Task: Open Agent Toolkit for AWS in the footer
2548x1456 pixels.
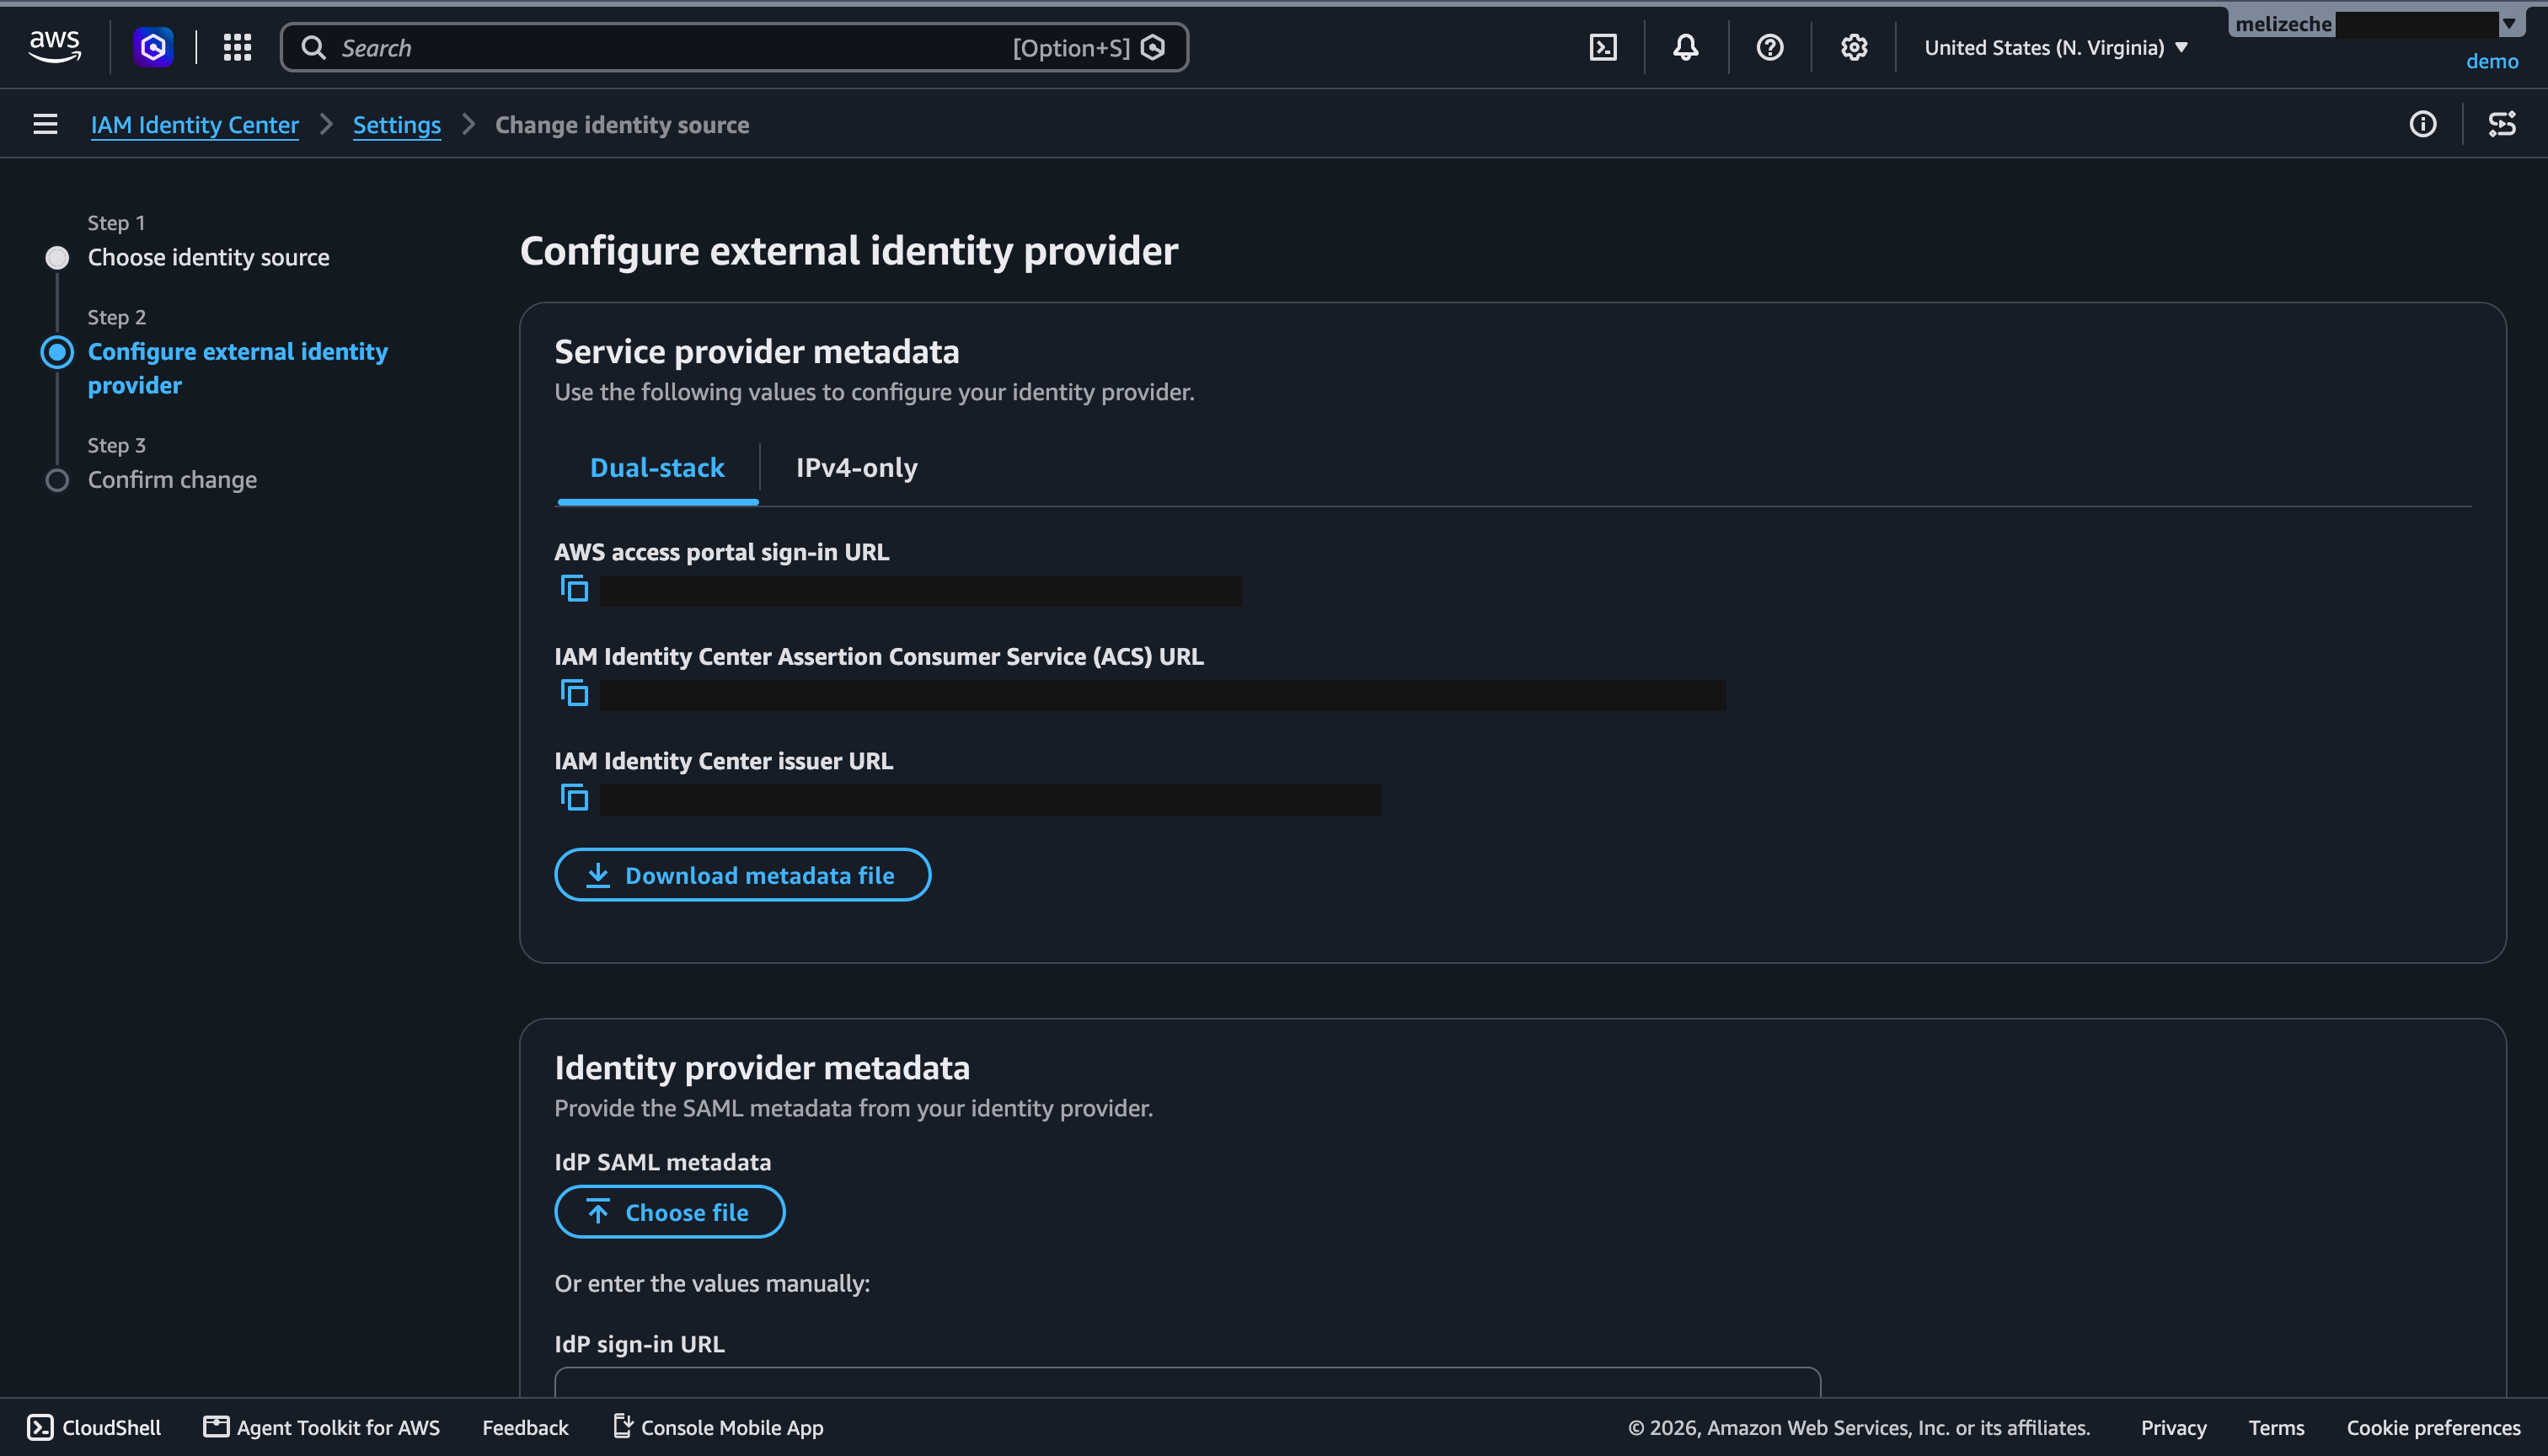Action: pyautogui.click(x=322, y=1428)
